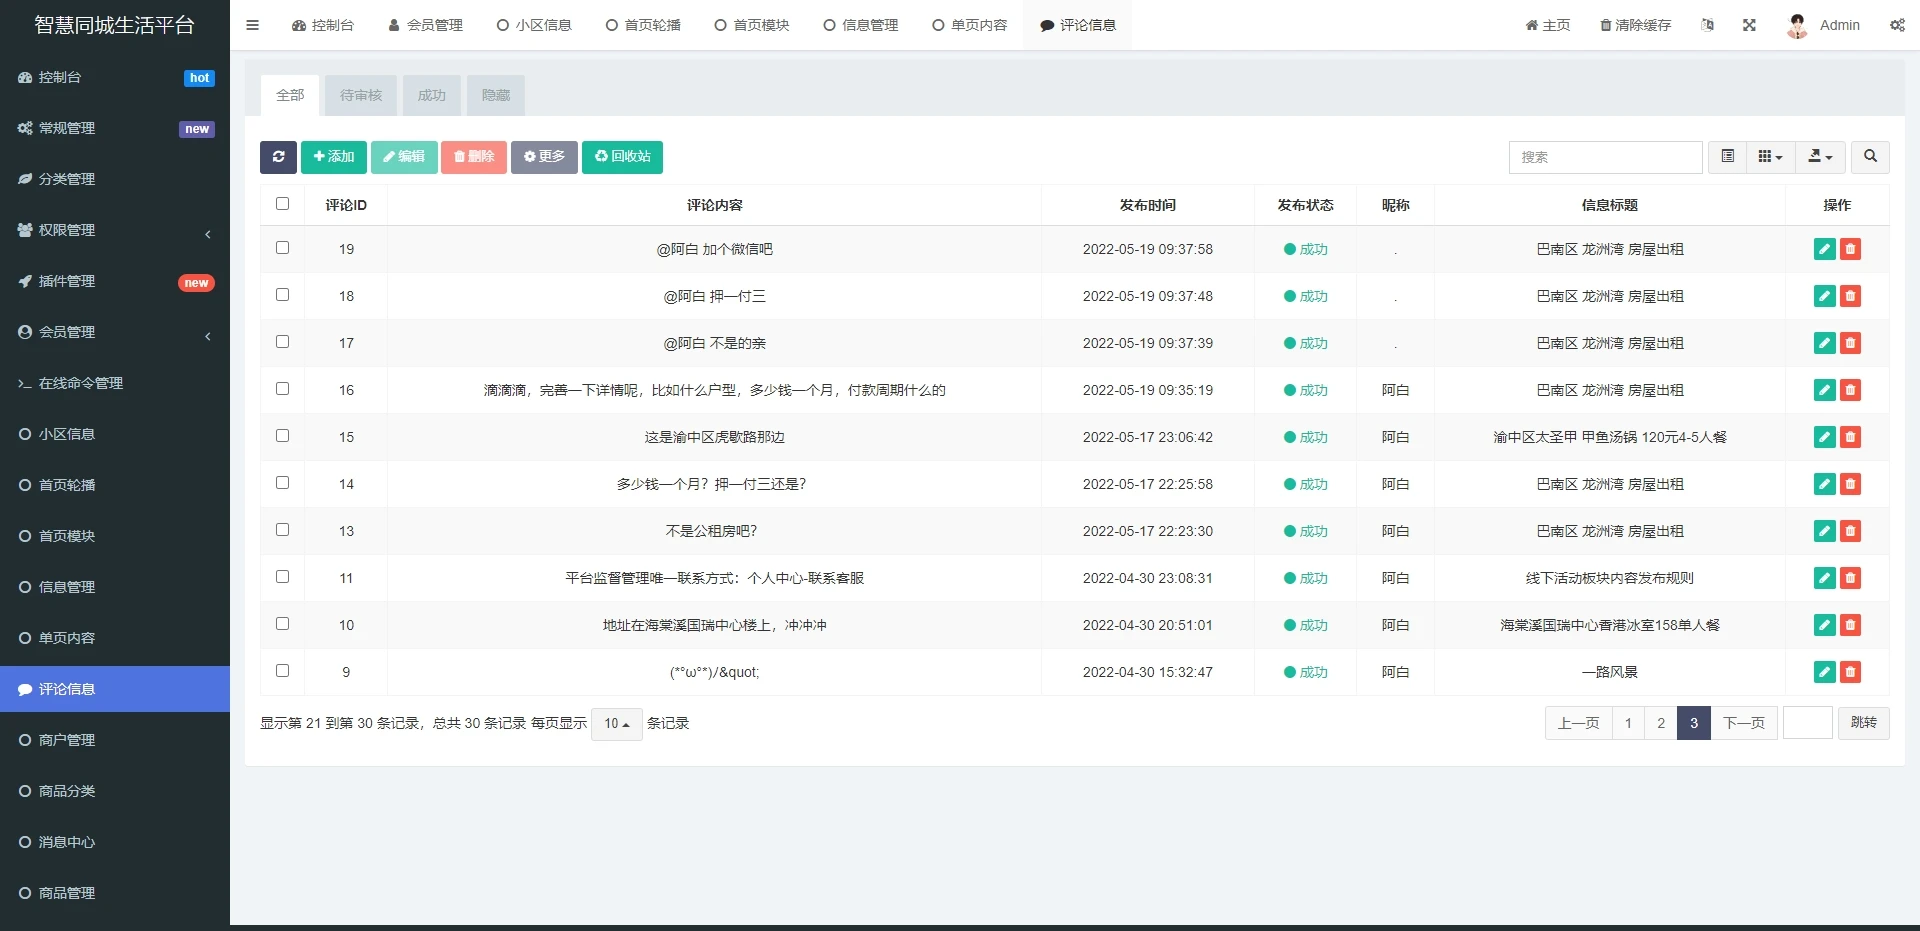Open the columns visibility dropdown
The height and width of the screenshot is (931, 1920).
click(1770, 157)
